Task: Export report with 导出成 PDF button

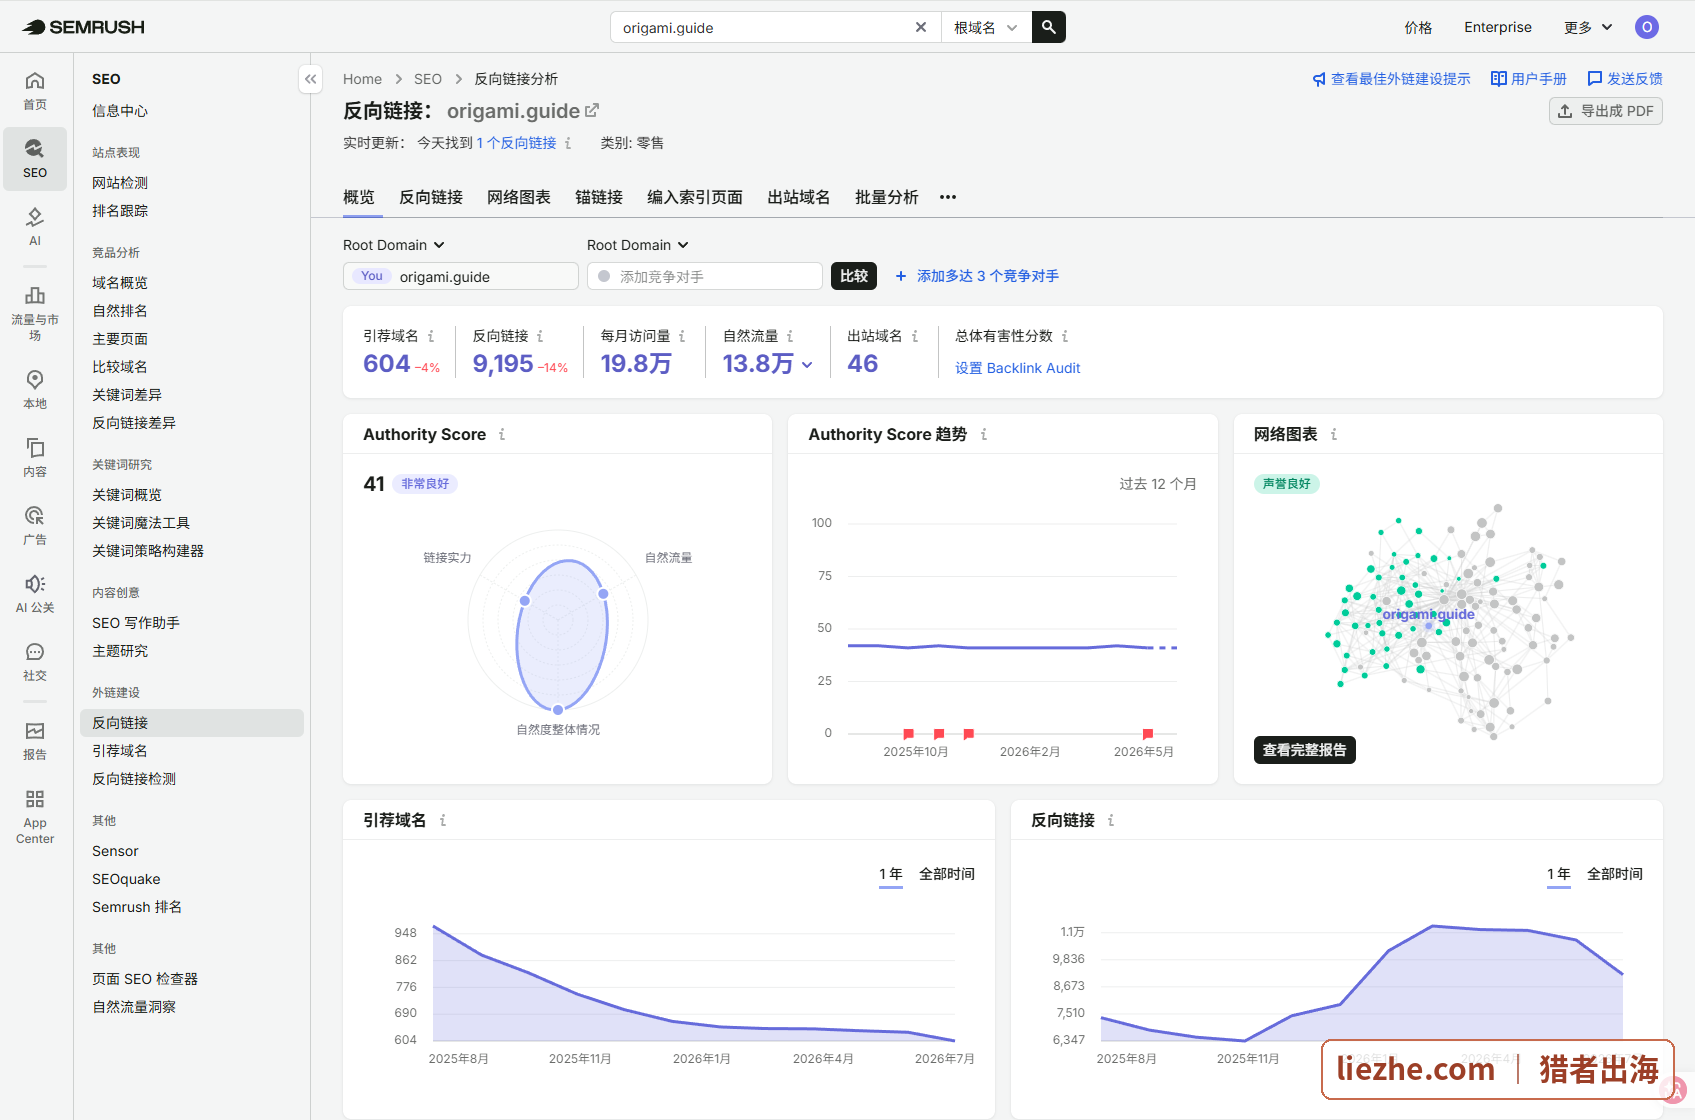Action: pyautogui.click(x=1606, y=111)
